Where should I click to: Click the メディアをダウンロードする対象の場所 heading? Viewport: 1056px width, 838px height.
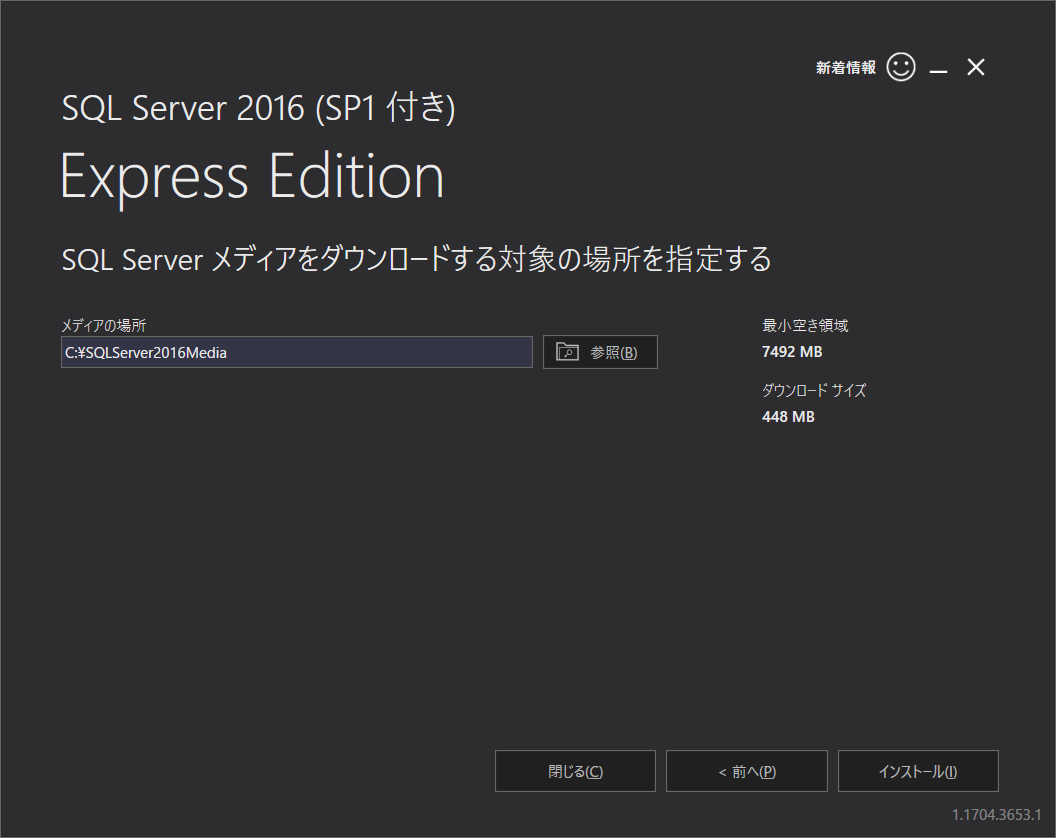pyautogui.click(x=416, y=259)
